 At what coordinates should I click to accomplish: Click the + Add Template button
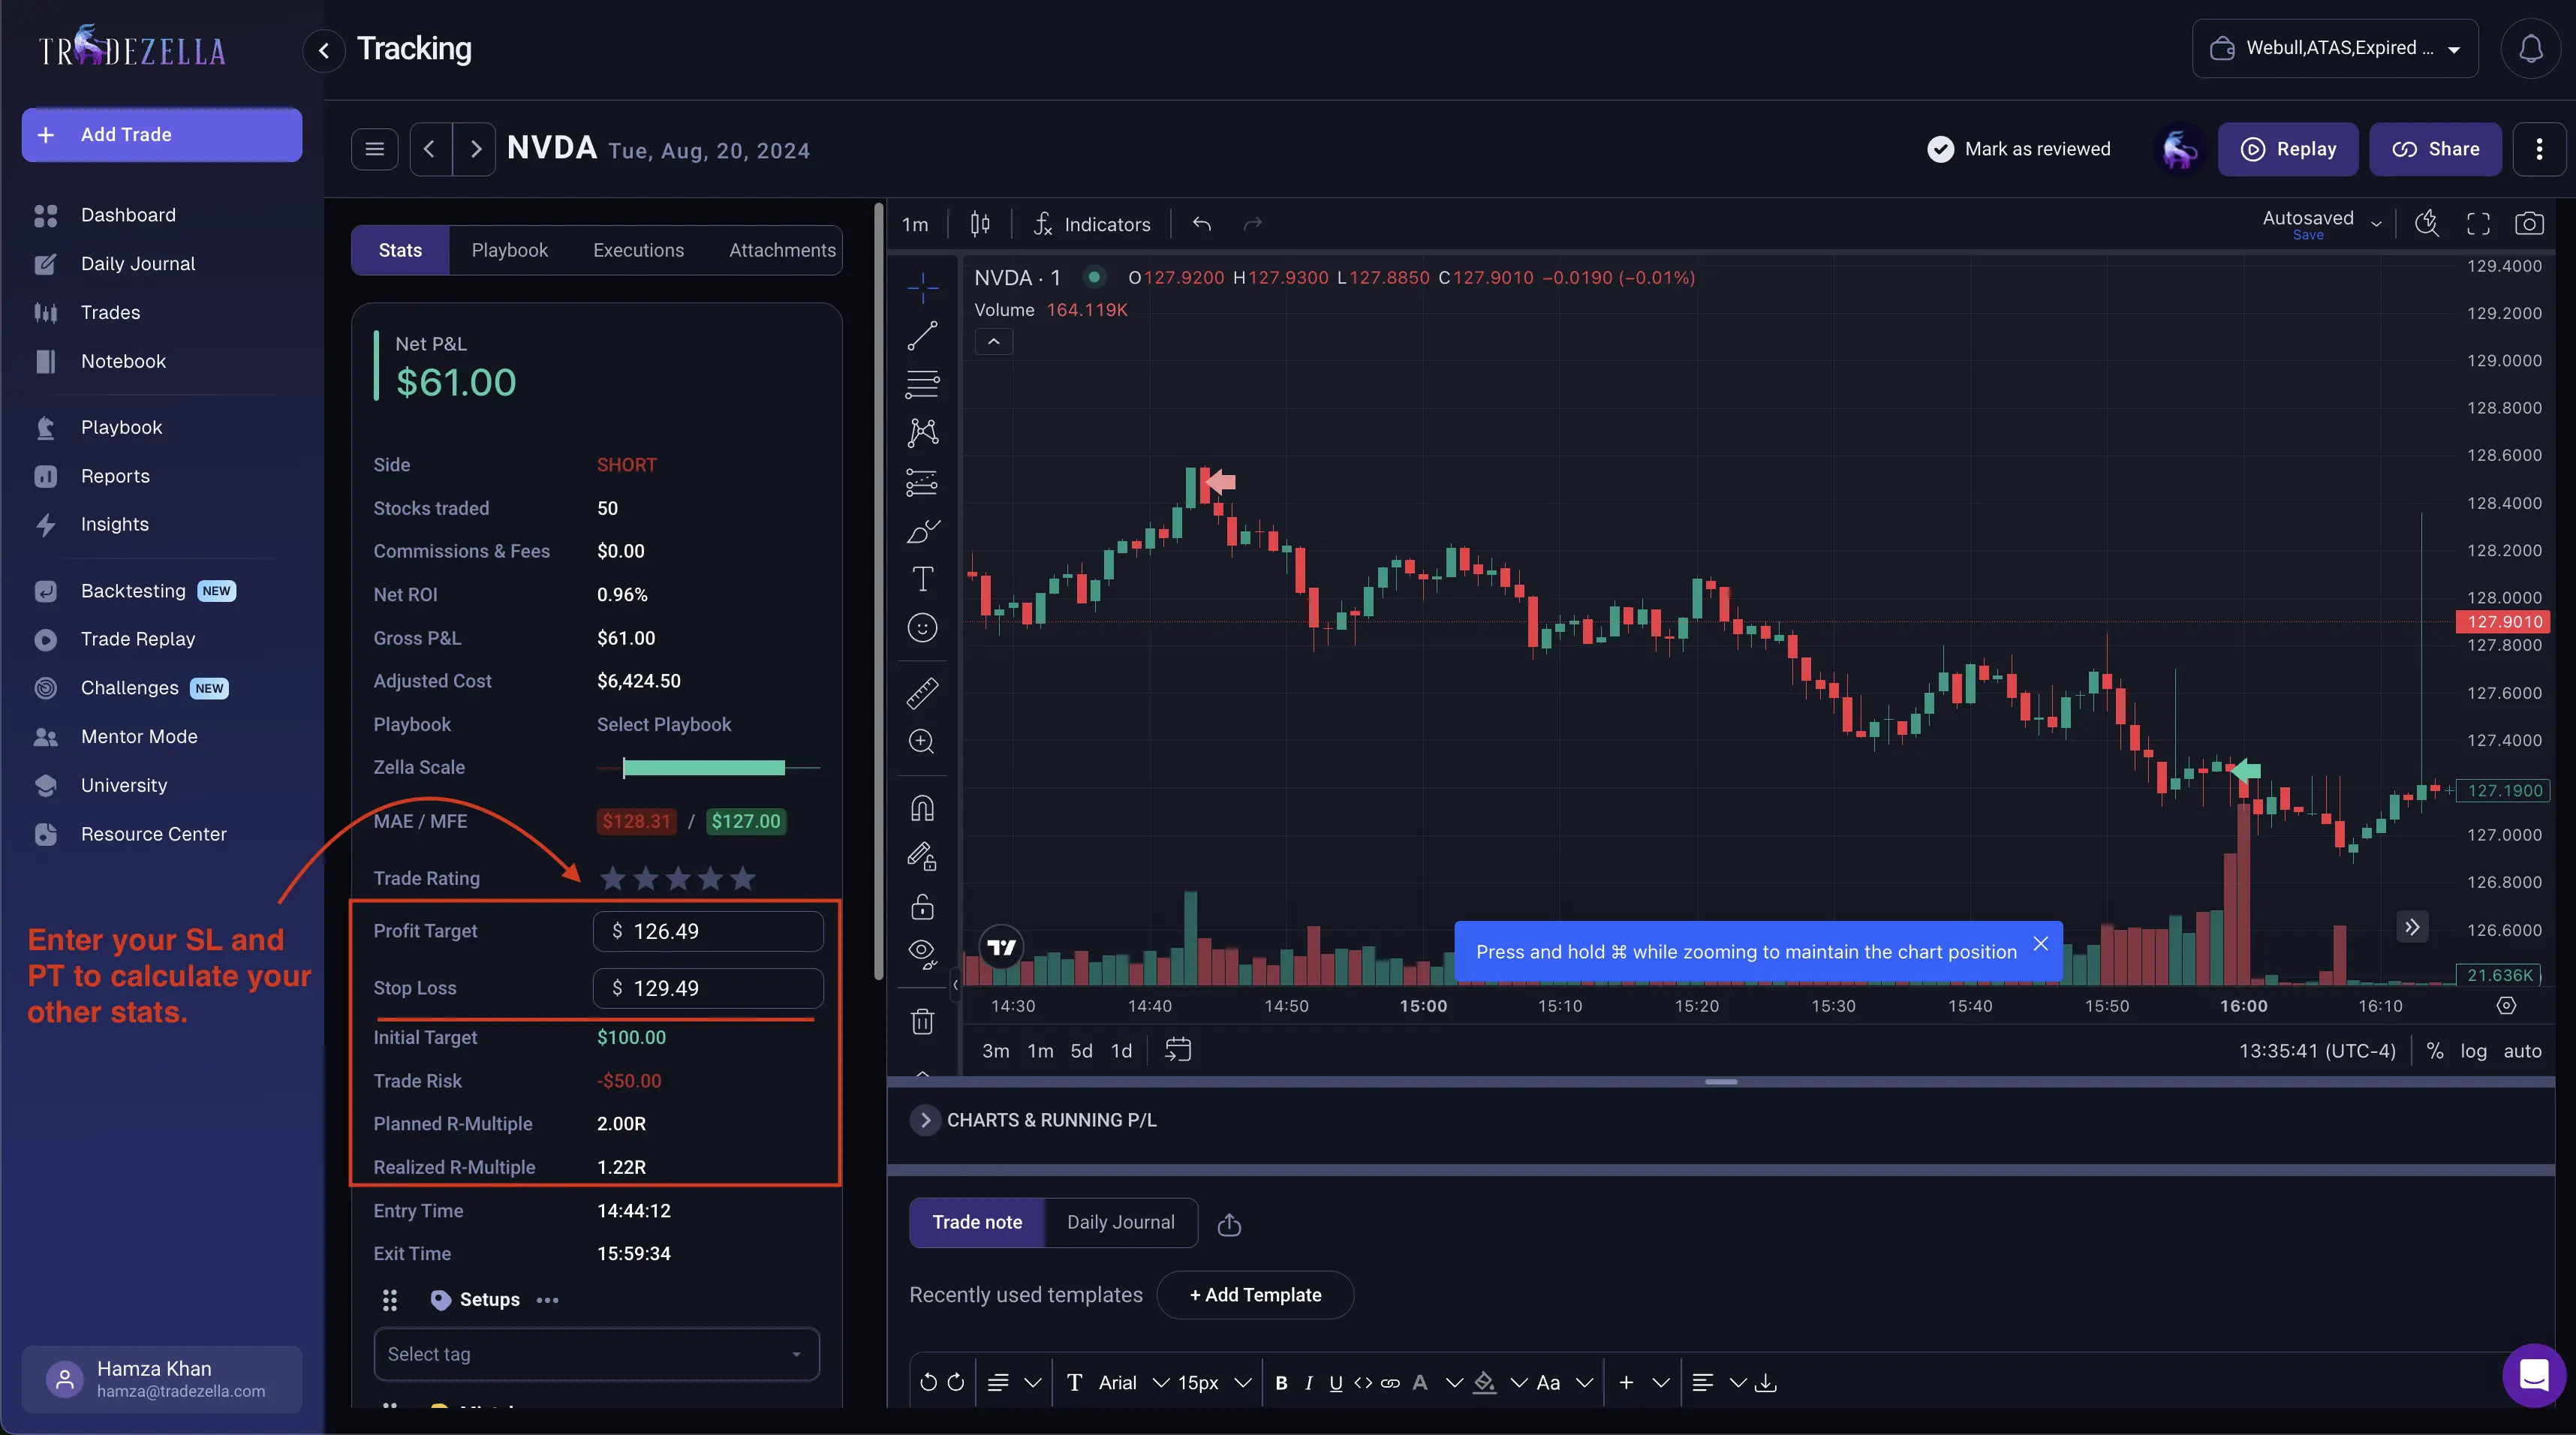pyautogui.click(x=1255, y=1295)
